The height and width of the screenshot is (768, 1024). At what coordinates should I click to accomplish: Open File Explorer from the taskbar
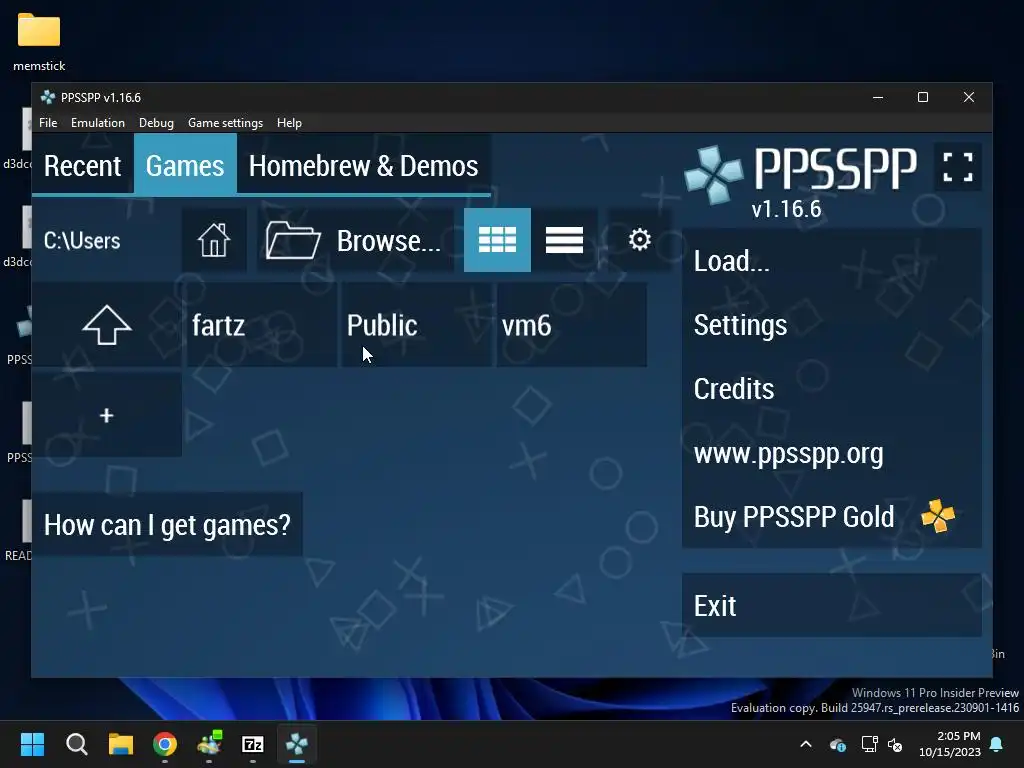[x=121, y=744]
